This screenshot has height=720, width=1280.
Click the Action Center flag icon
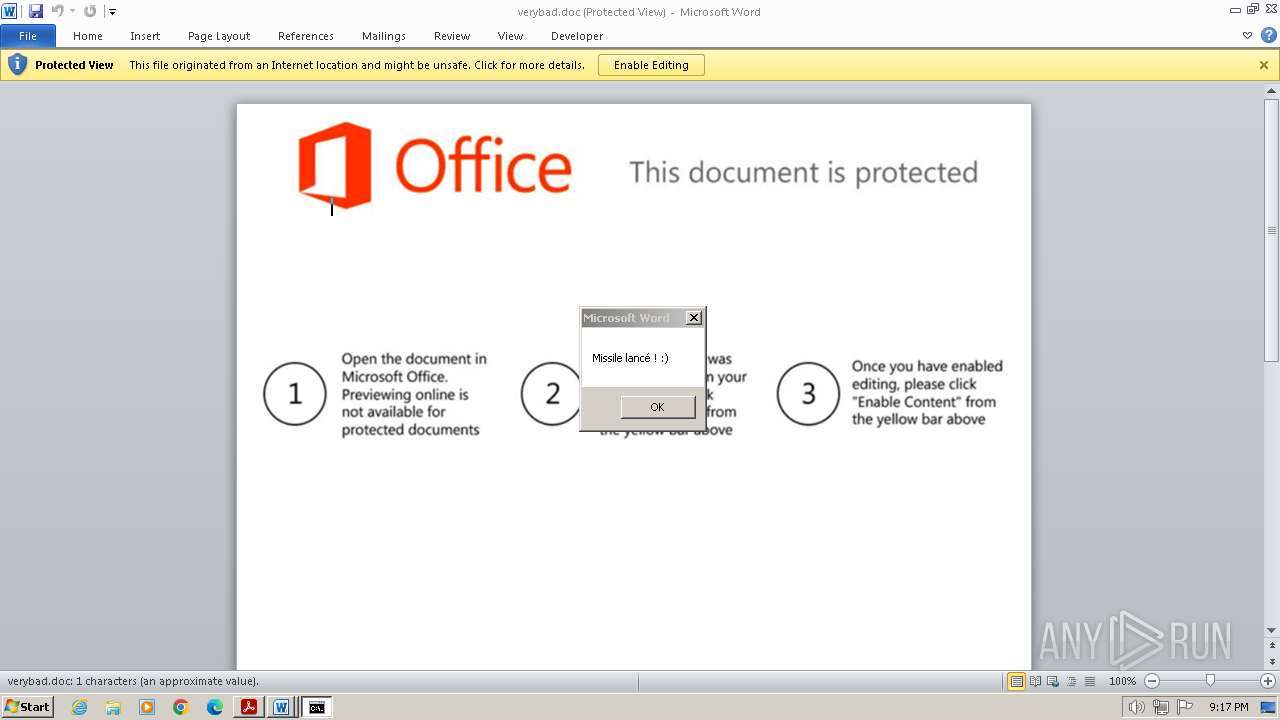(1185, 707)
